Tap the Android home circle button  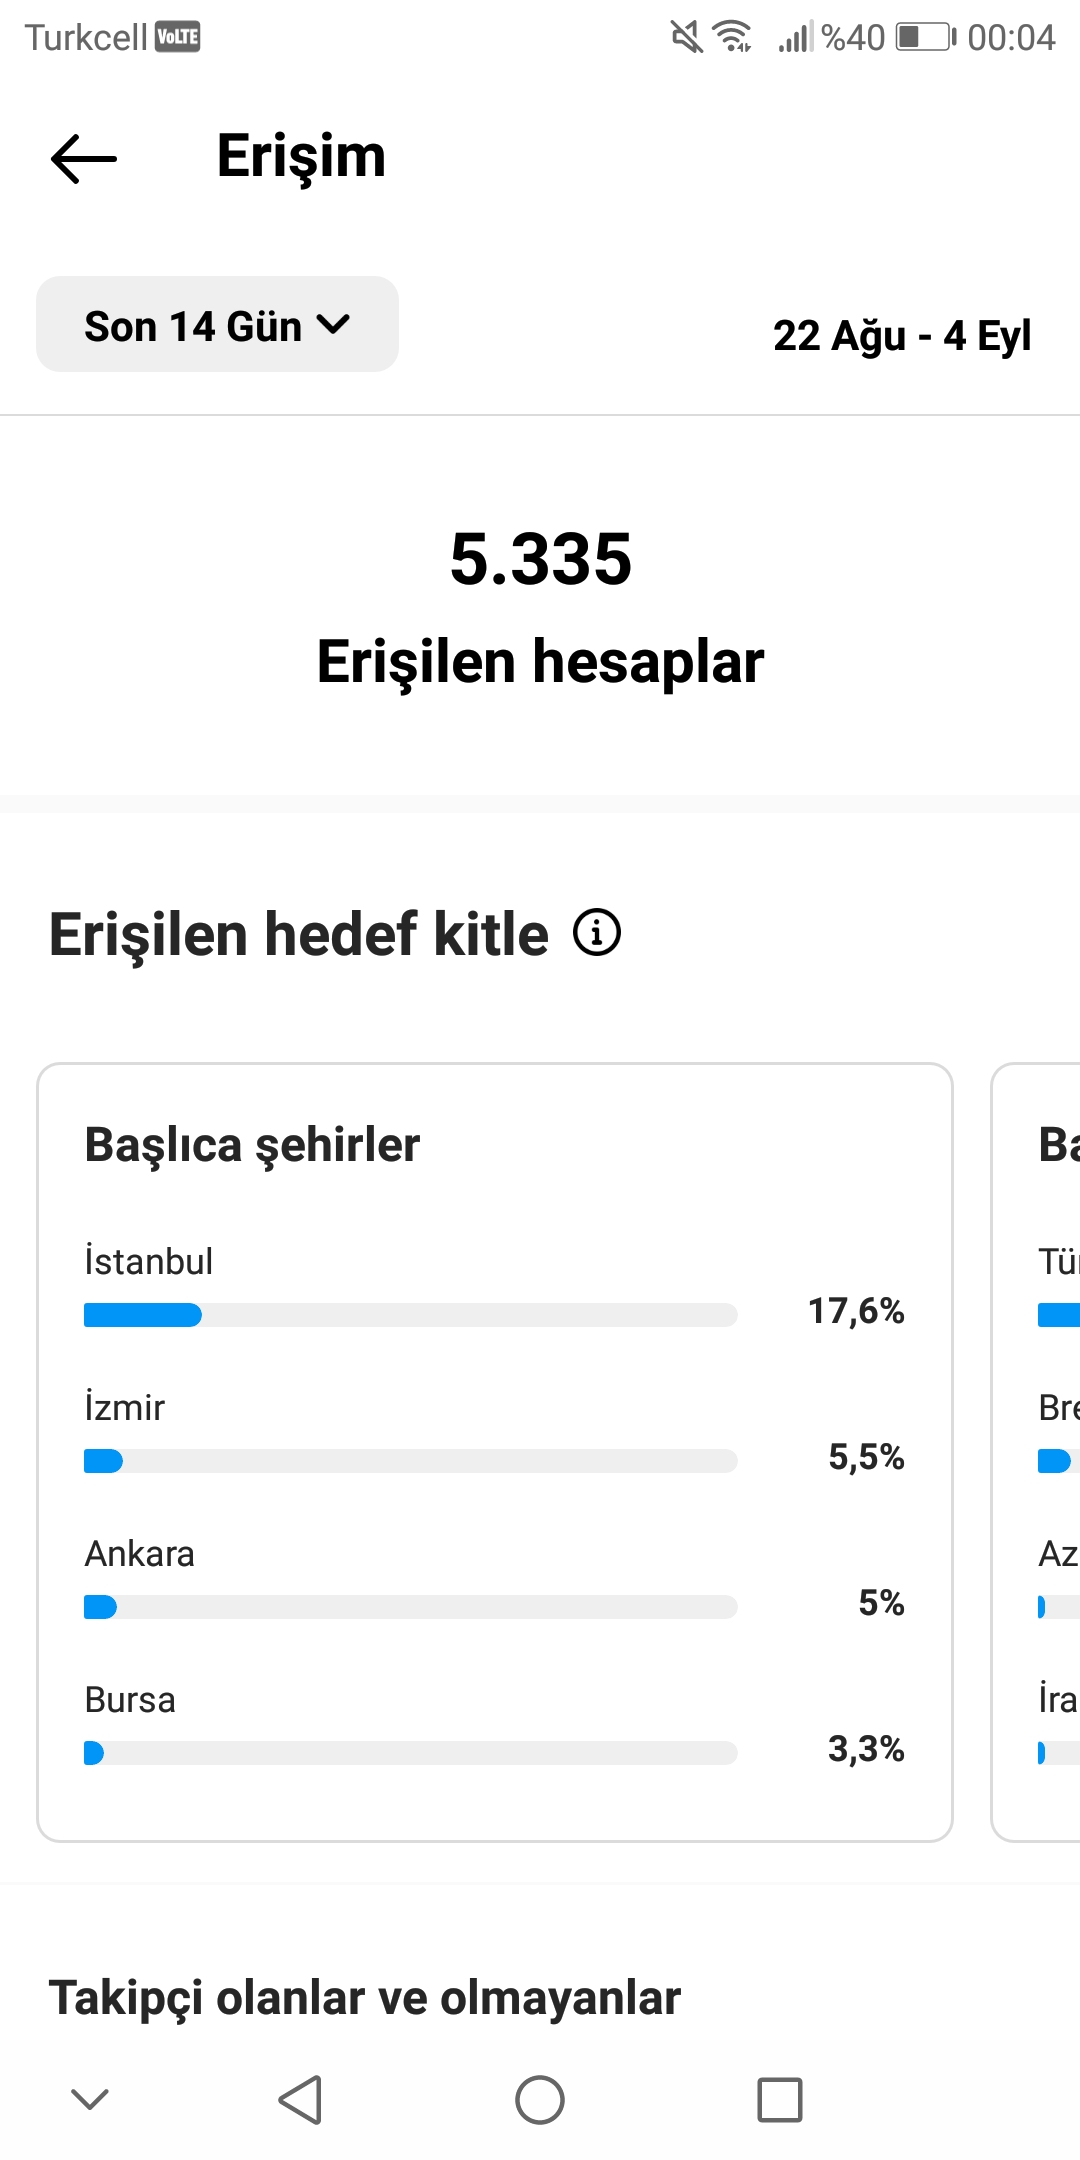coord(540,2099)
